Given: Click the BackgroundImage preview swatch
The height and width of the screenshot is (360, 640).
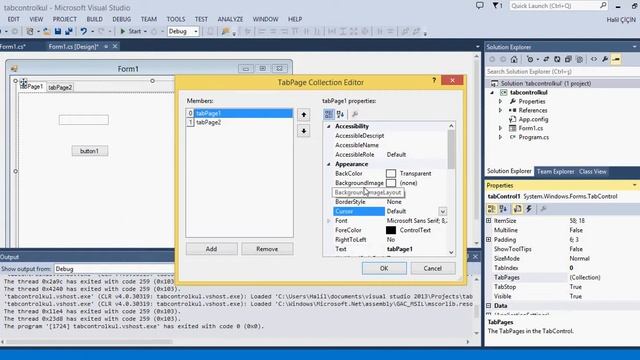Looking at the screenshot, I should coord(391,183).
